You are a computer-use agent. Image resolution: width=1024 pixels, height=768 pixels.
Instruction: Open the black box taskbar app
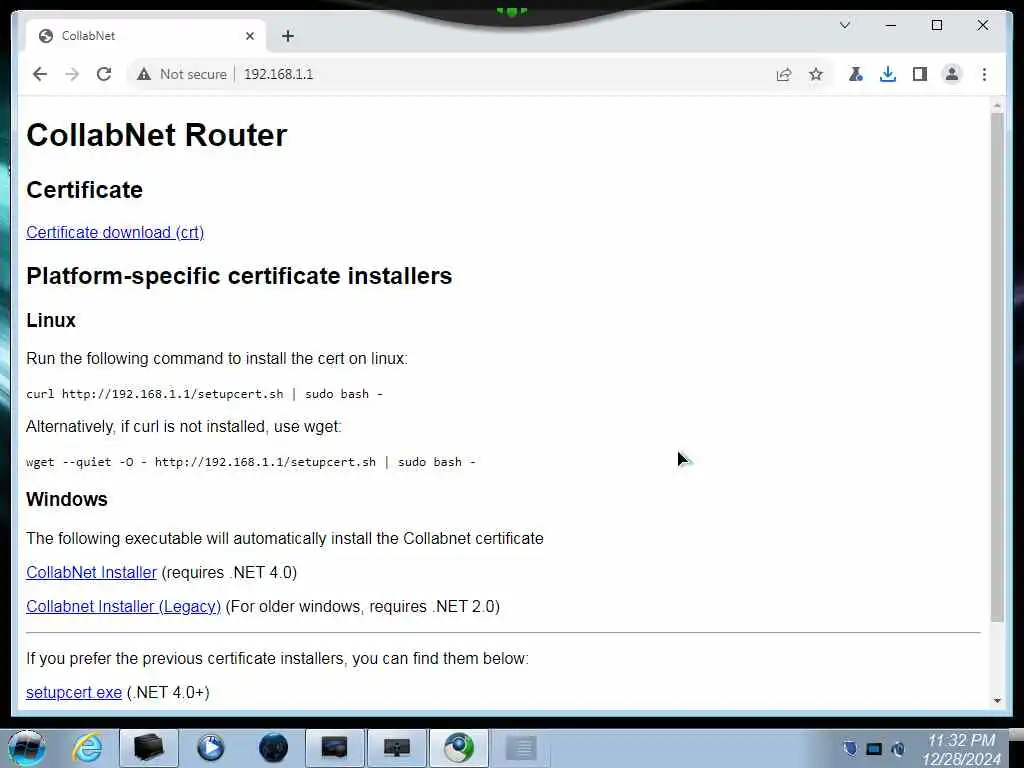[x=148, y=748]
